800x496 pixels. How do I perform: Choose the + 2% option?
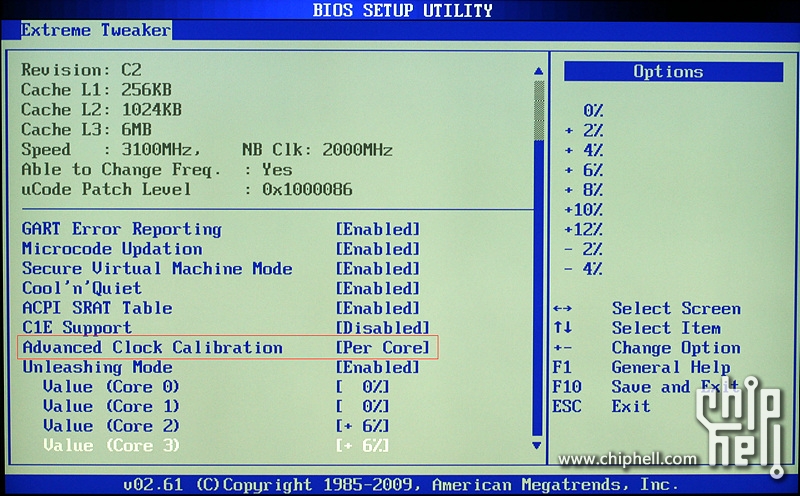pyautogui.click(x=584, y=131)
